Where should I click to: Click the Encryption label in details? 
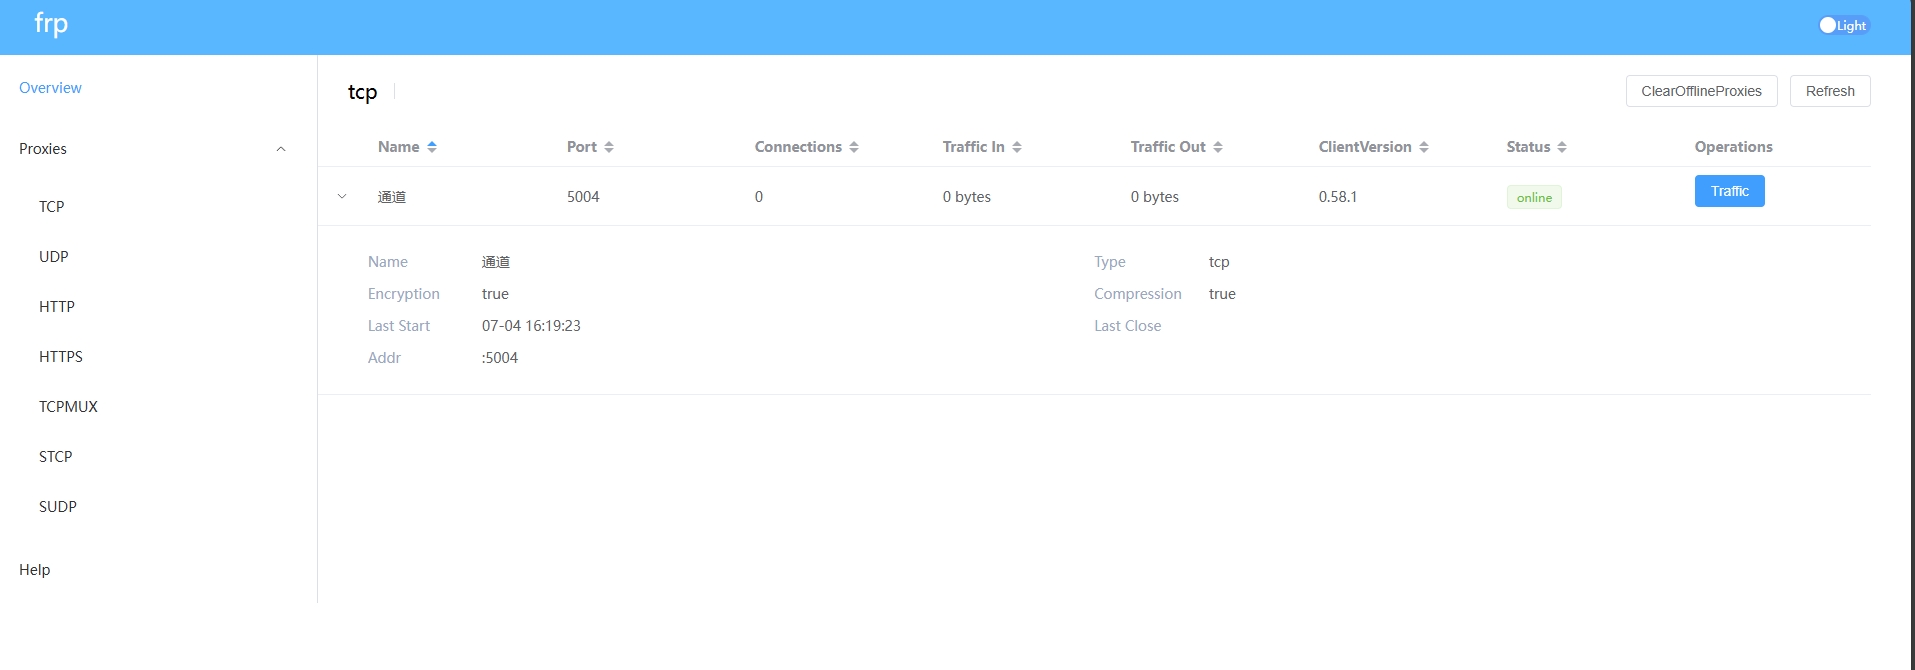tap(404, 294)
